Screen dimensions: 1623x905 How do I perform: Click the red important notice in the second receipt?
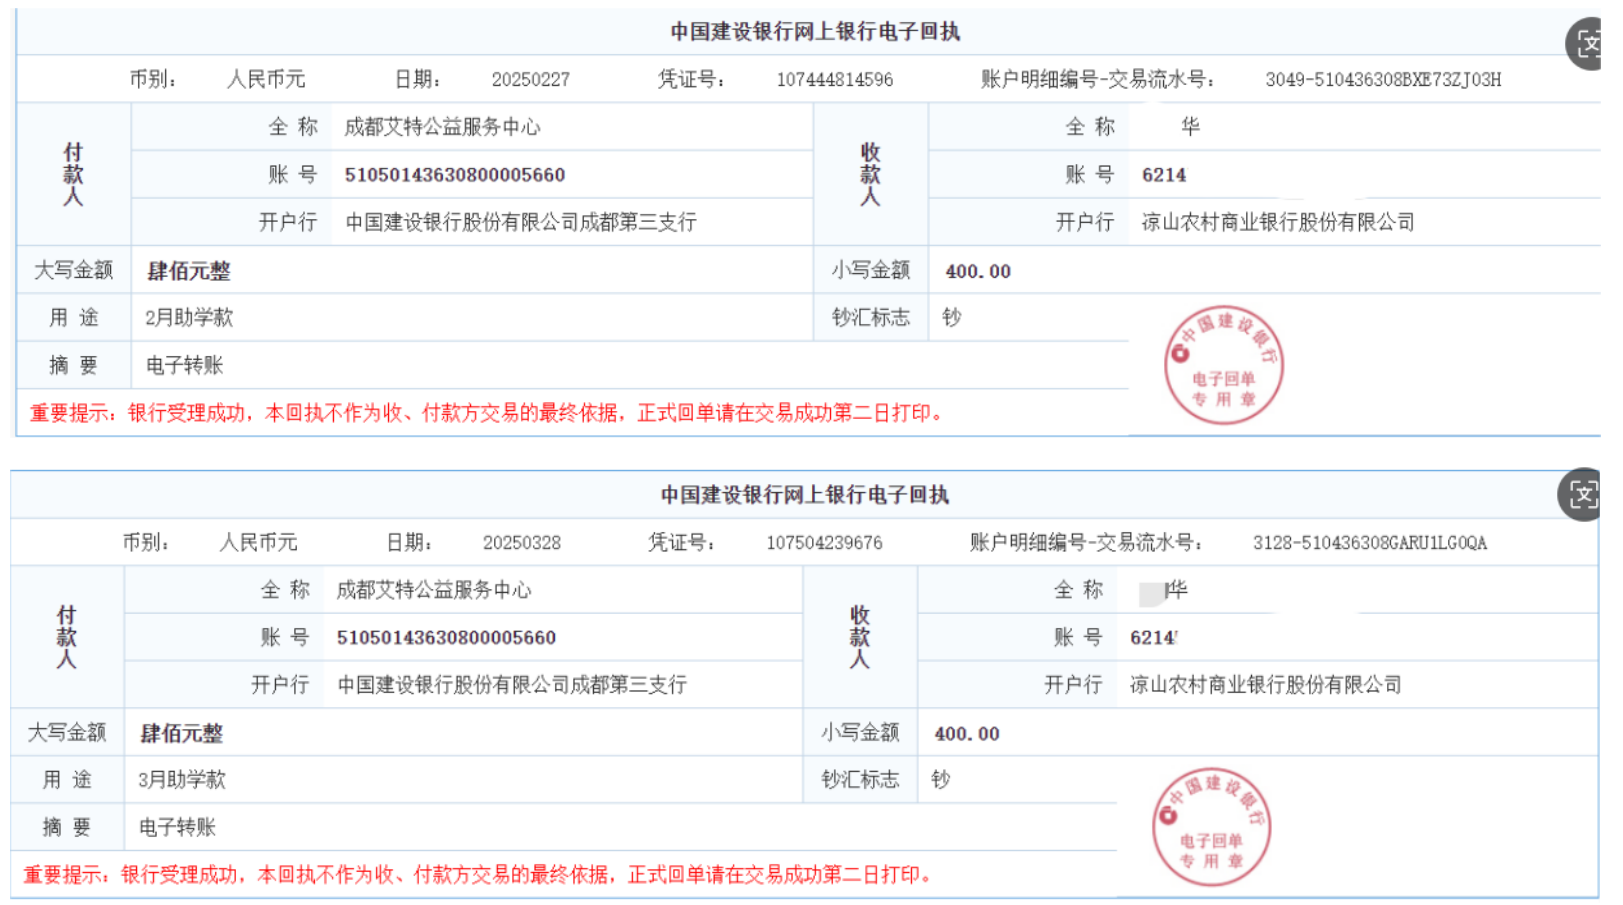coord(478,875)
